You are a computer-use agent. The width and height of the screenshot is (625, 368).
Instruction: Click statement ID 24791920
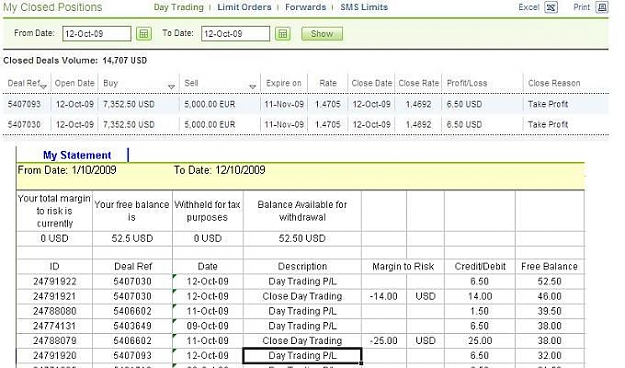[x=55, y=355]
